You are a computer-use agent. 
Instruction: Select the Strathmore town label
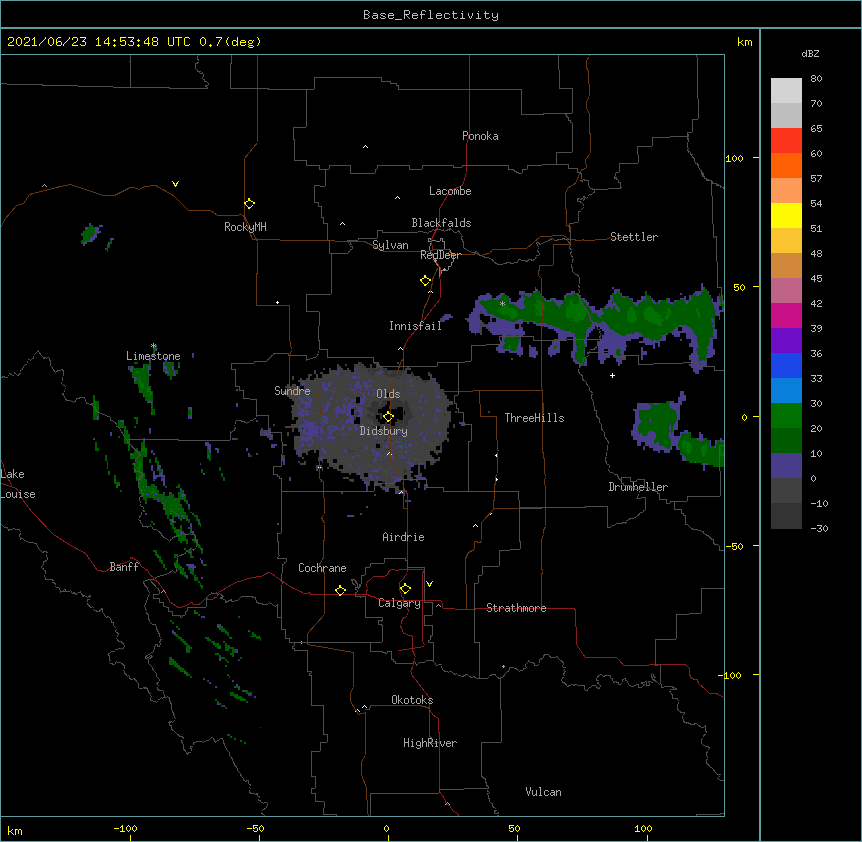(x=516, y=608)
